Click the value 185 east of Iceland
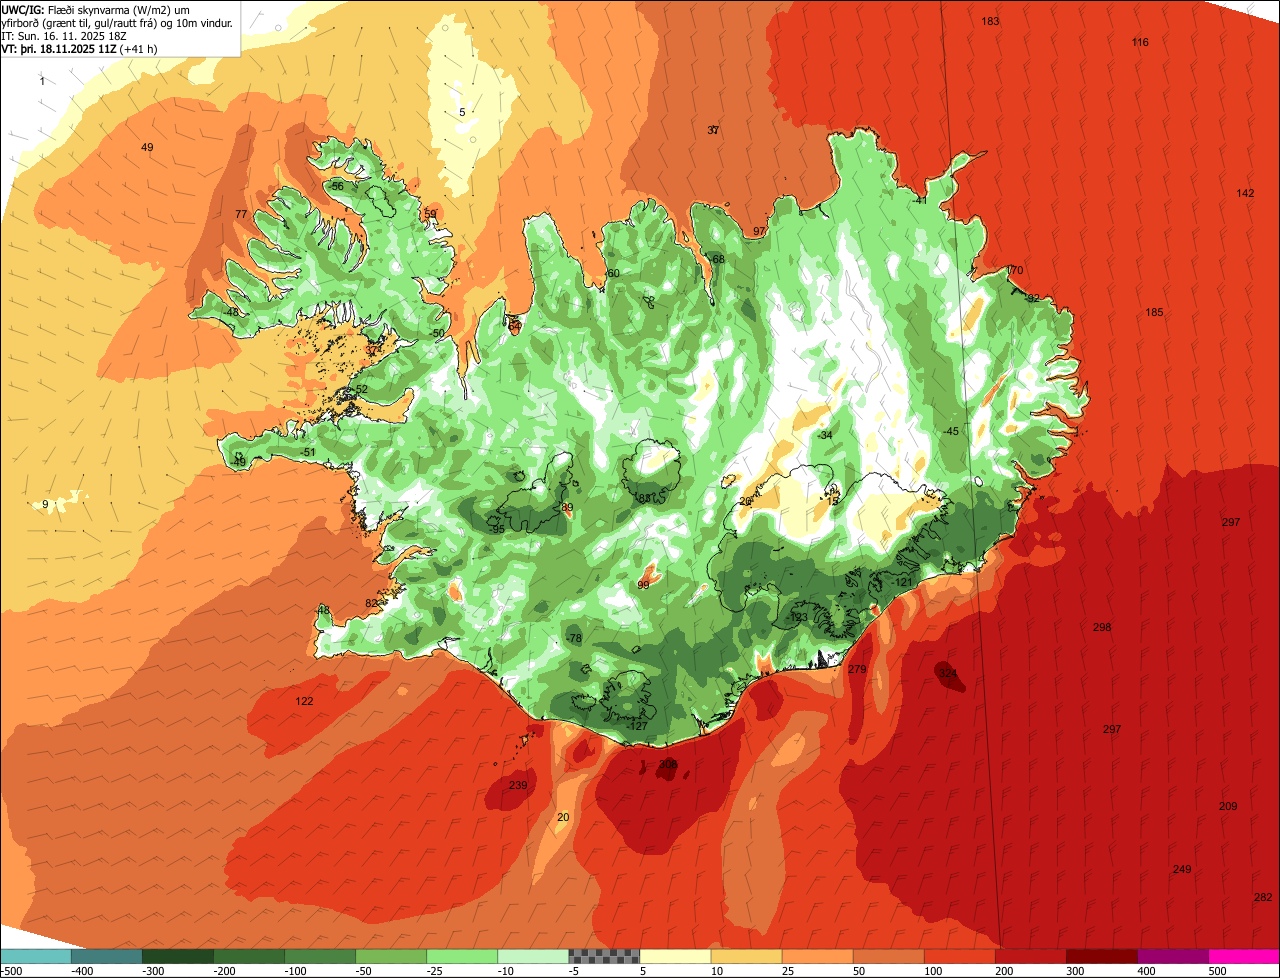Screen dimensions: 1280x978 point(1154,313)
